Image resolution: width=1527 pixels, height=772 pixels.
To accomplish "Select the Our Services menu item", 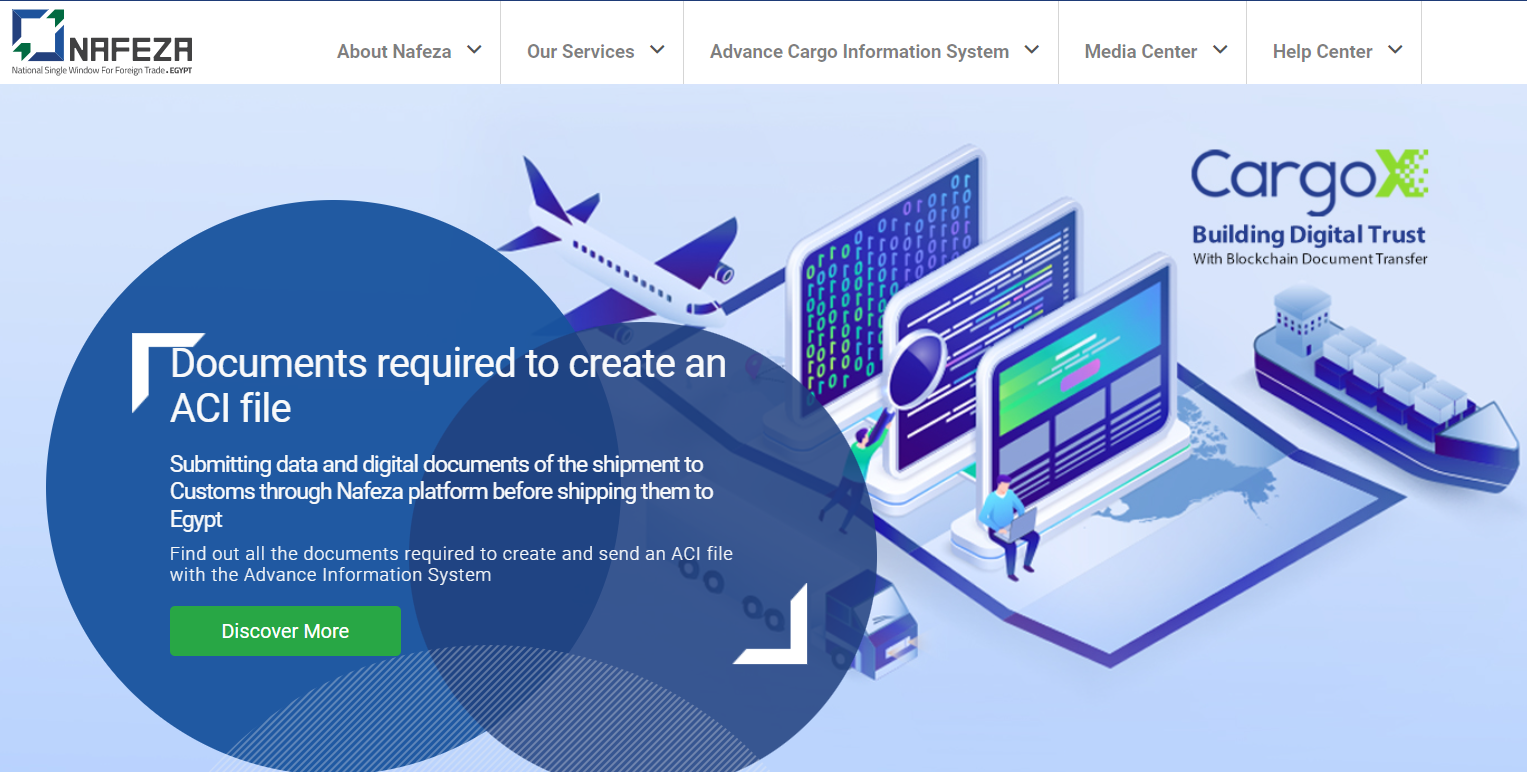I will [580, 52].
